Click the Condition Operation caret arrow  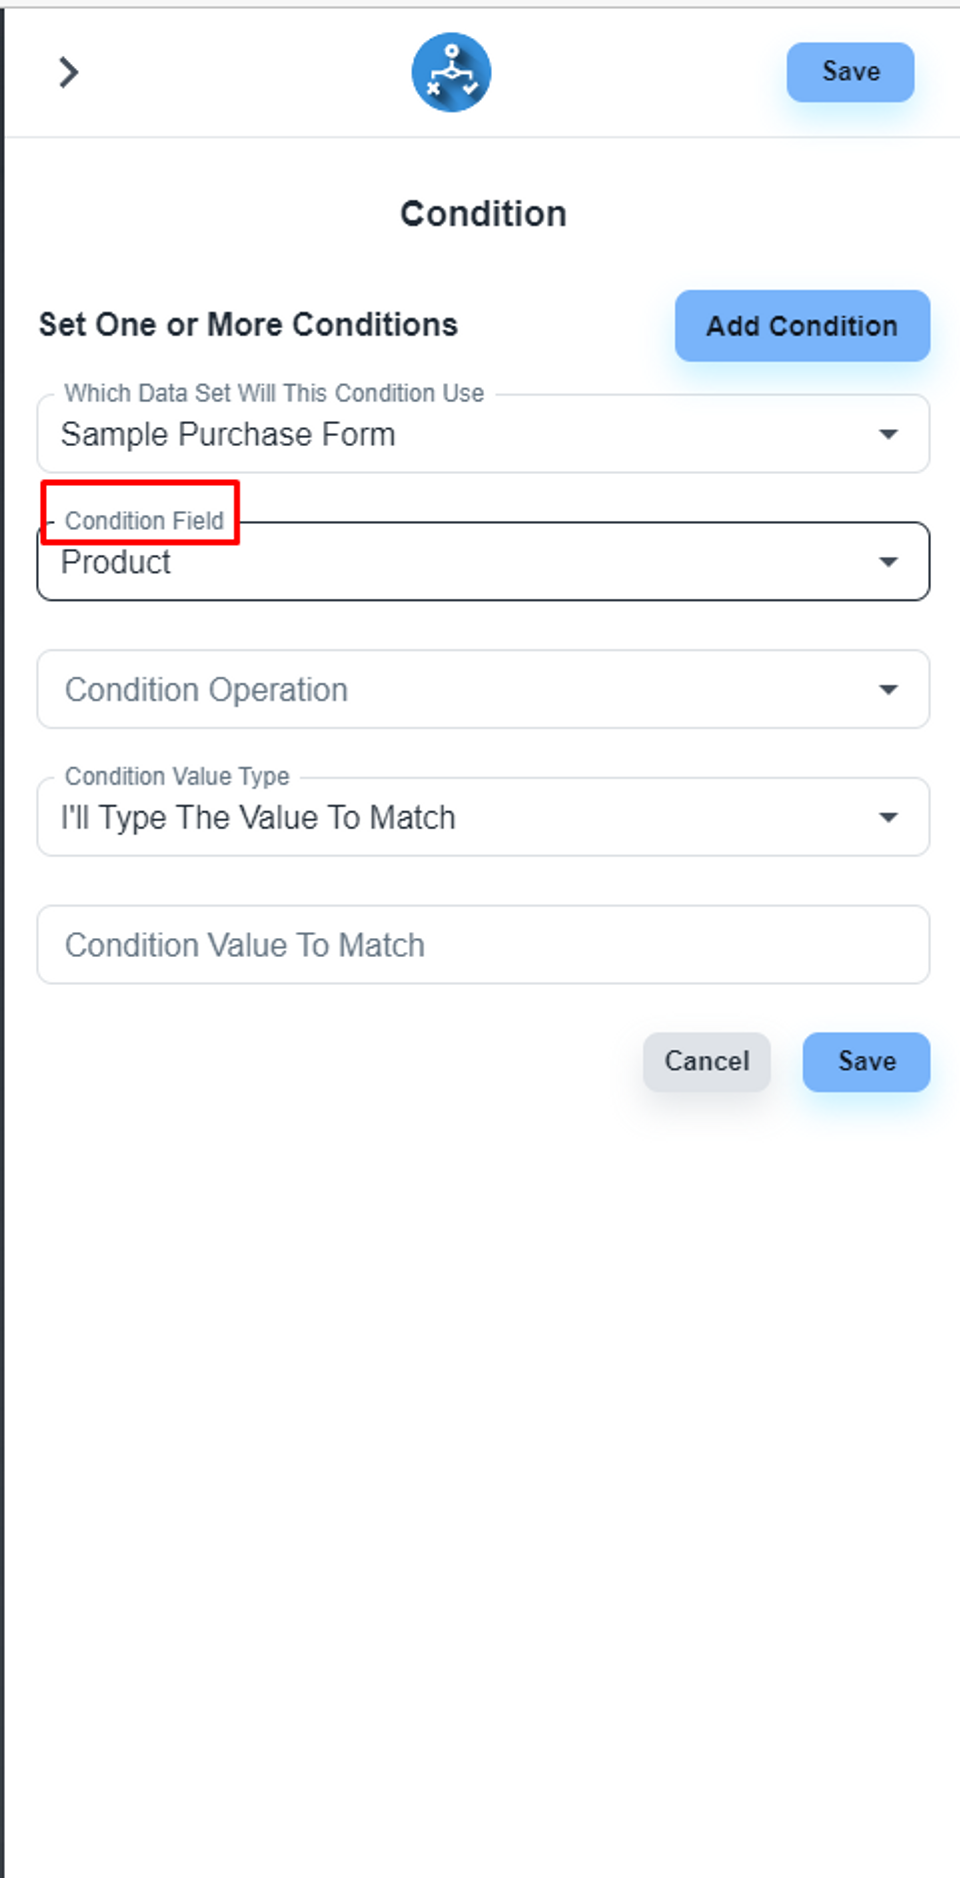888,690
